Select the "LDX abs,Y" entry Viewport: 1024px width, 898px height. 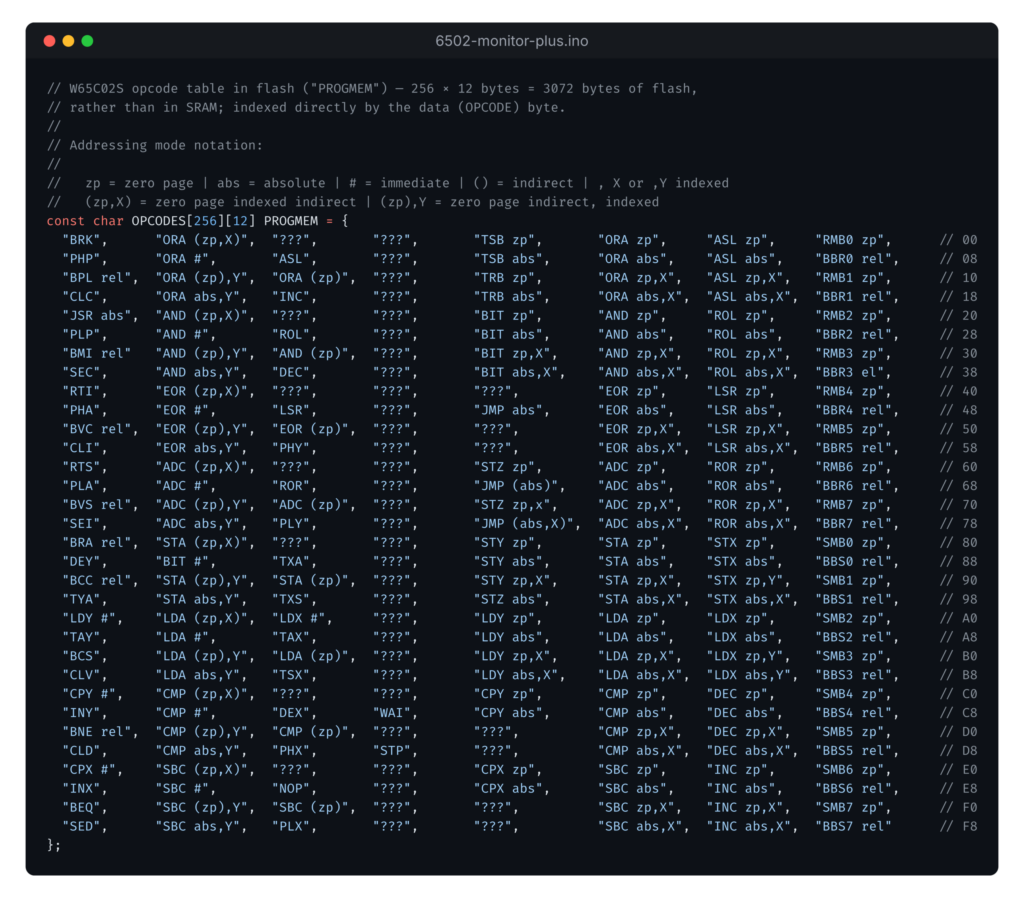tap(748, 675)
